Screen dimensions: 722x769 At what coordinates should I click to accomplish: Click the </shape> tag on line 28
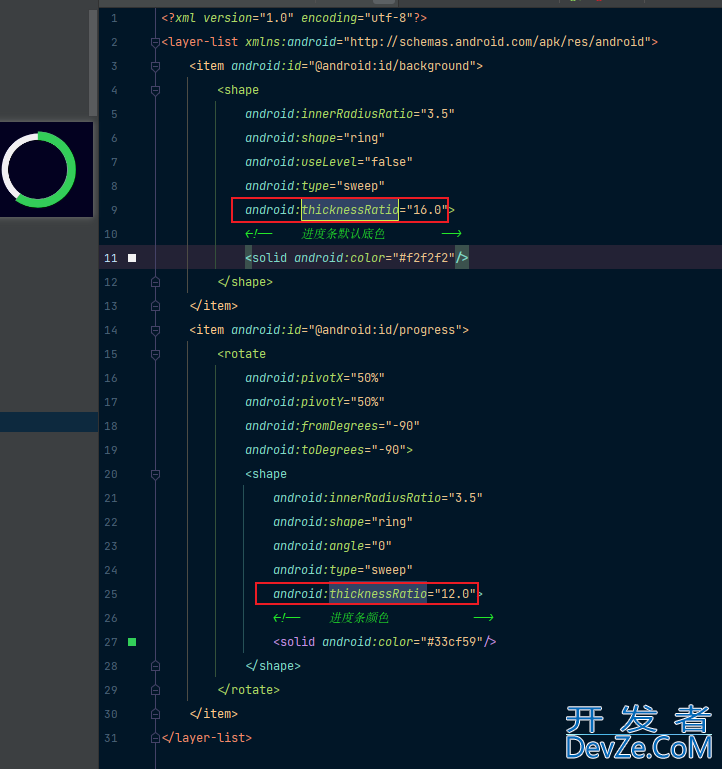tap(273, 666)
